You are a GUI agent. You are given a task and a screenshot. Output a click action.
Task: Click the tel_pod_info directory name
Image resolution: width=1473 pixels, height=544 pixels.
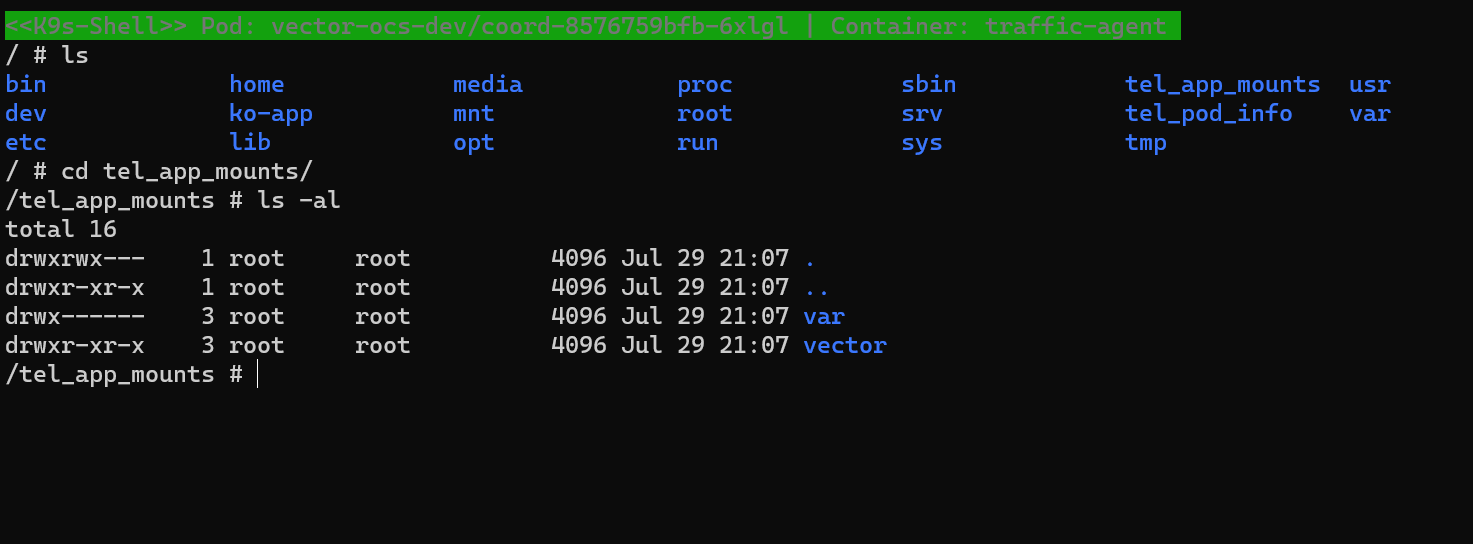pyautogui.click(x=1208, y=114)
